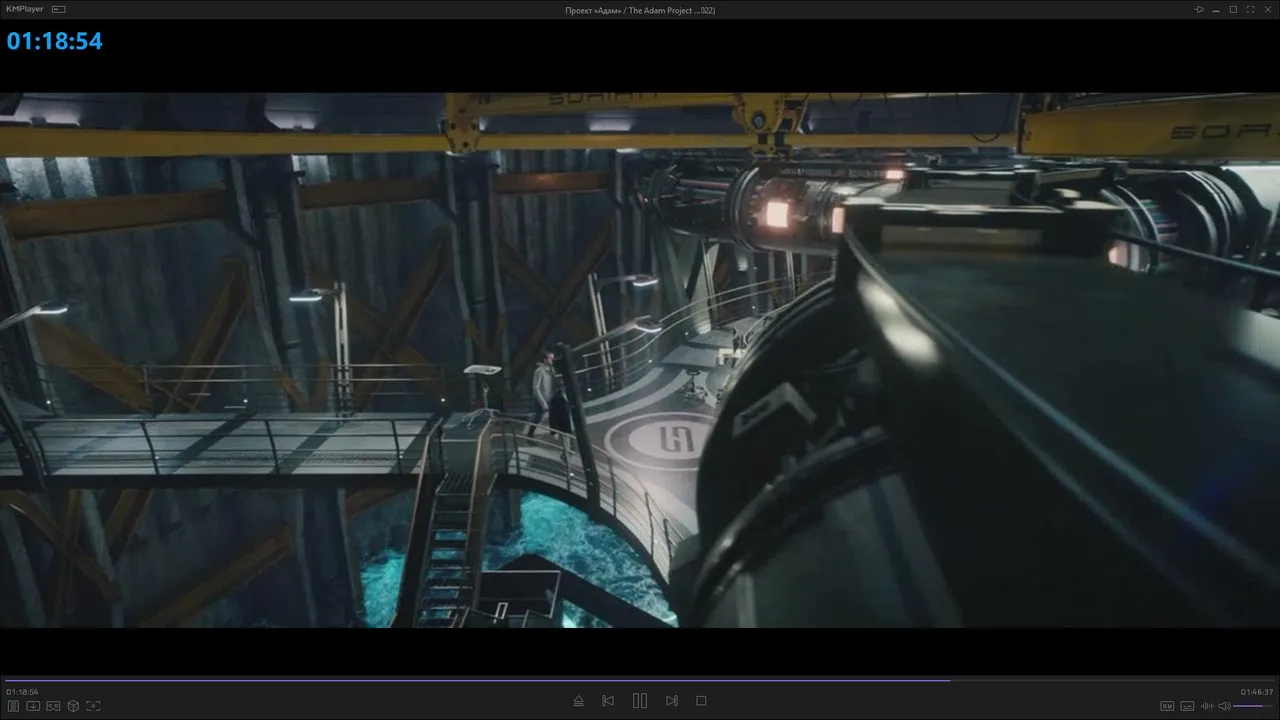Viewport: 1280px width, 720px height.
Task: Click the video frame to toggle playback
Action: (640, 360)
